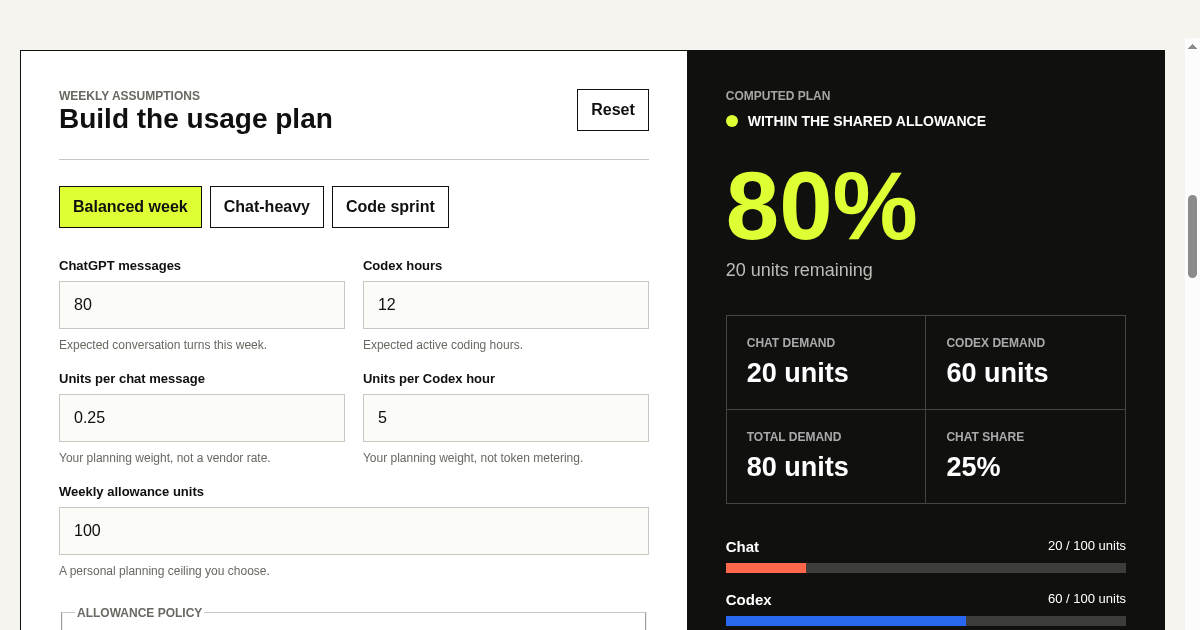The image size is (1200, 630).
Task: Click the 'COMPUTED PLAN' label
Action: point(778,96)
